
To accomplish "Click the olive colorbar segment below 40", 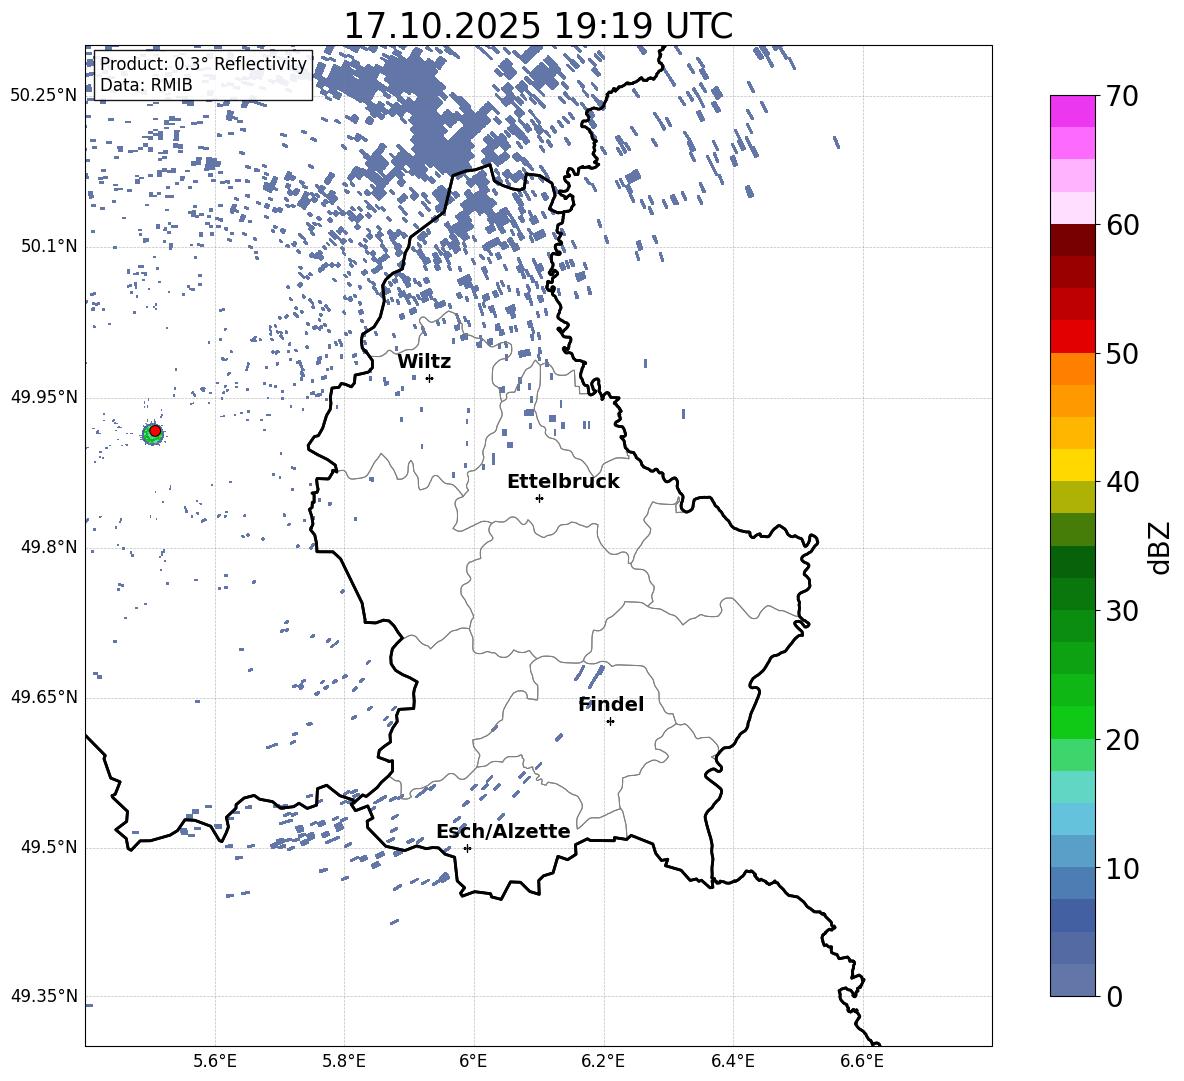I will tap(1072, 497).
